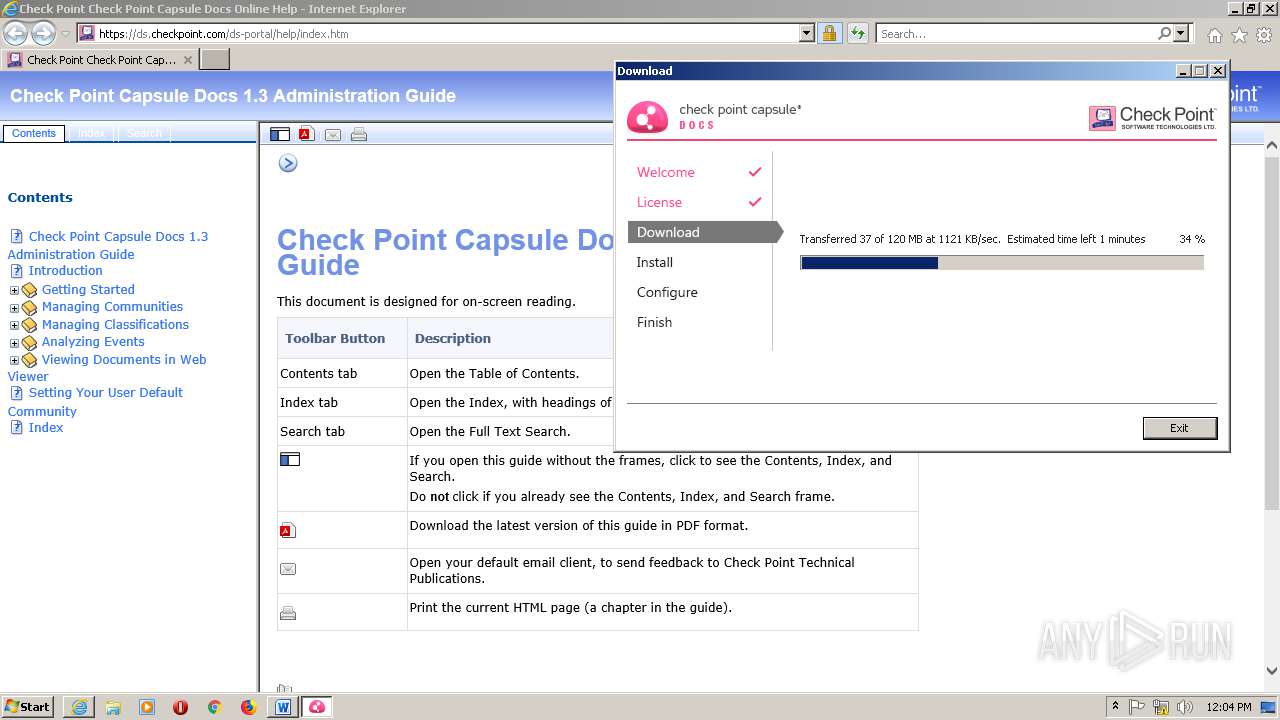
Task: Open the IE Favorites star icon
Action: coord(1239,35)
